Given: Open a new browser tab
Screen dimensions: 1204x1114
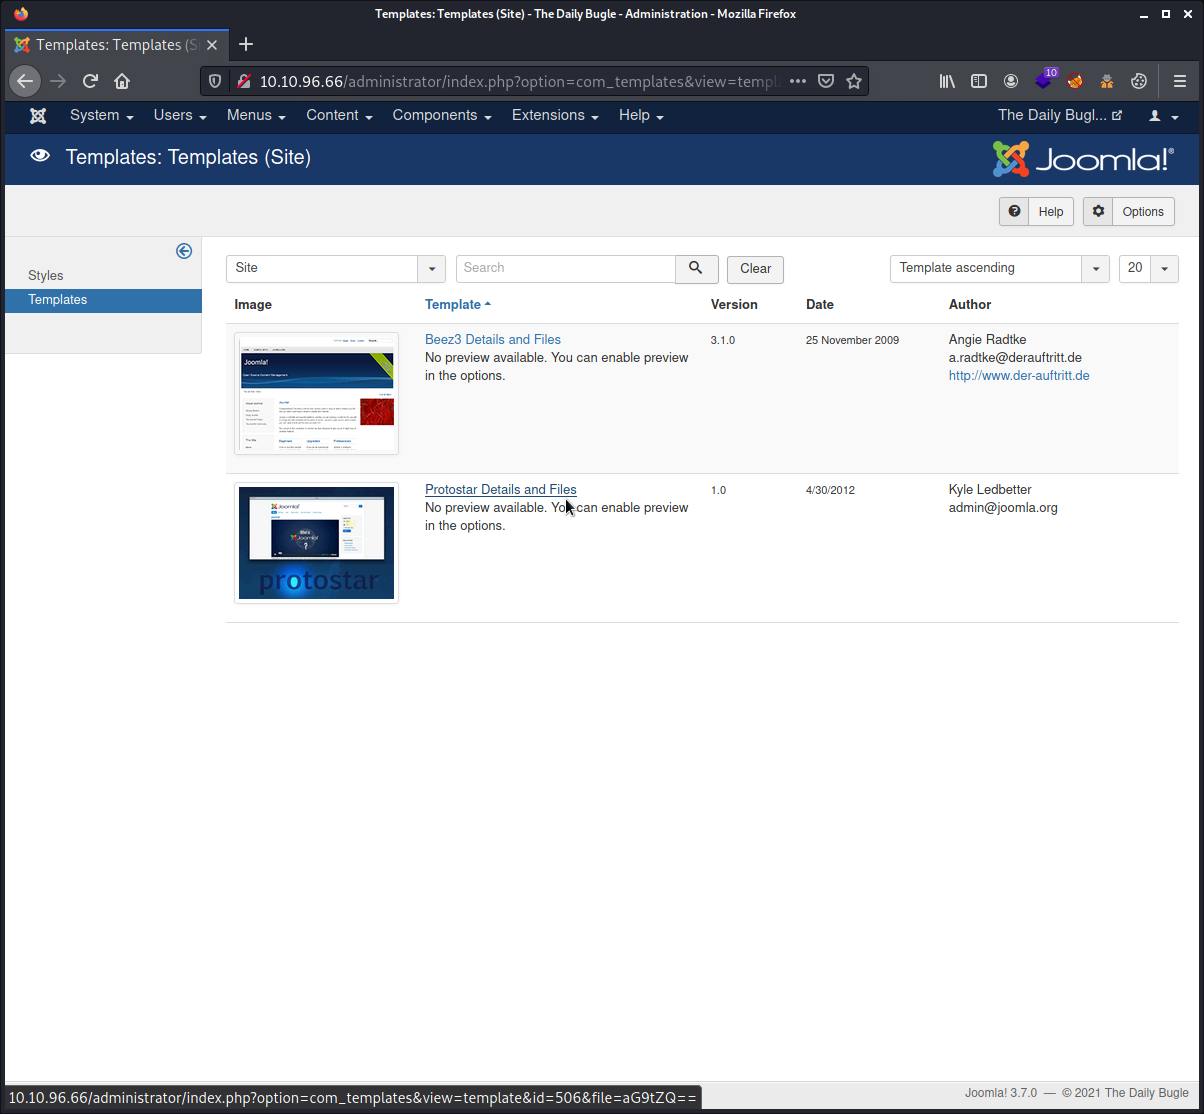Looking at the screenshot, I should pyautogui.click(x=246, y=44).
